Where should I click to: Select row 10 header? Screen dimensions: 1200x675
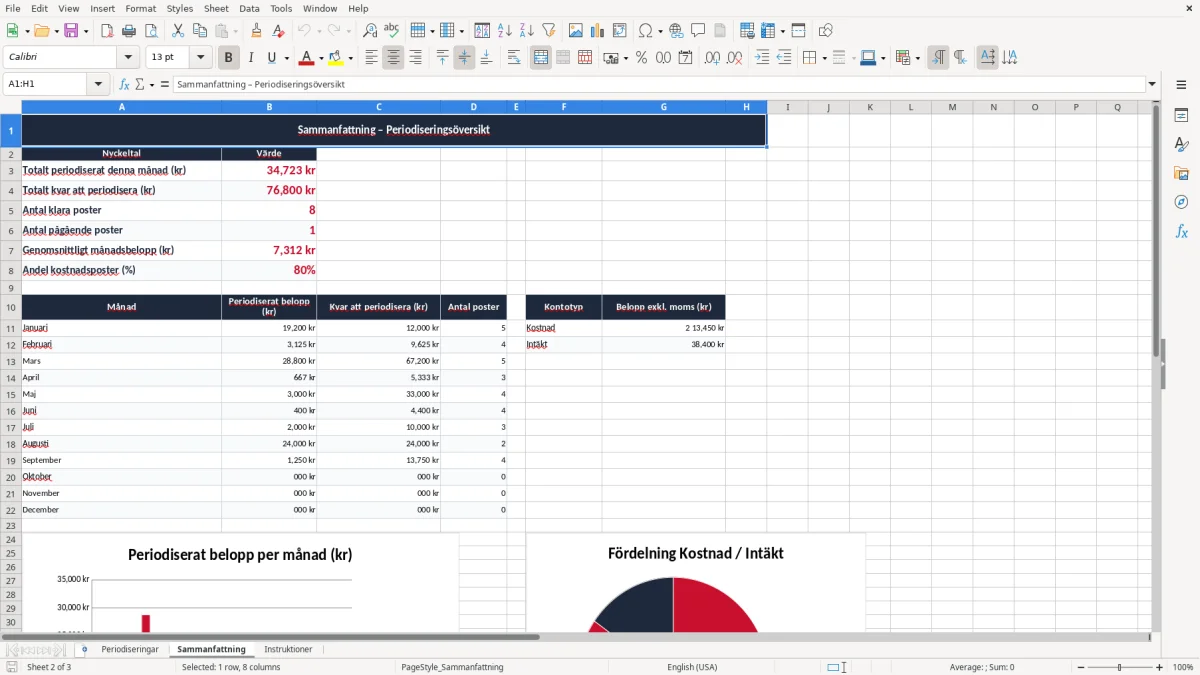10,307
